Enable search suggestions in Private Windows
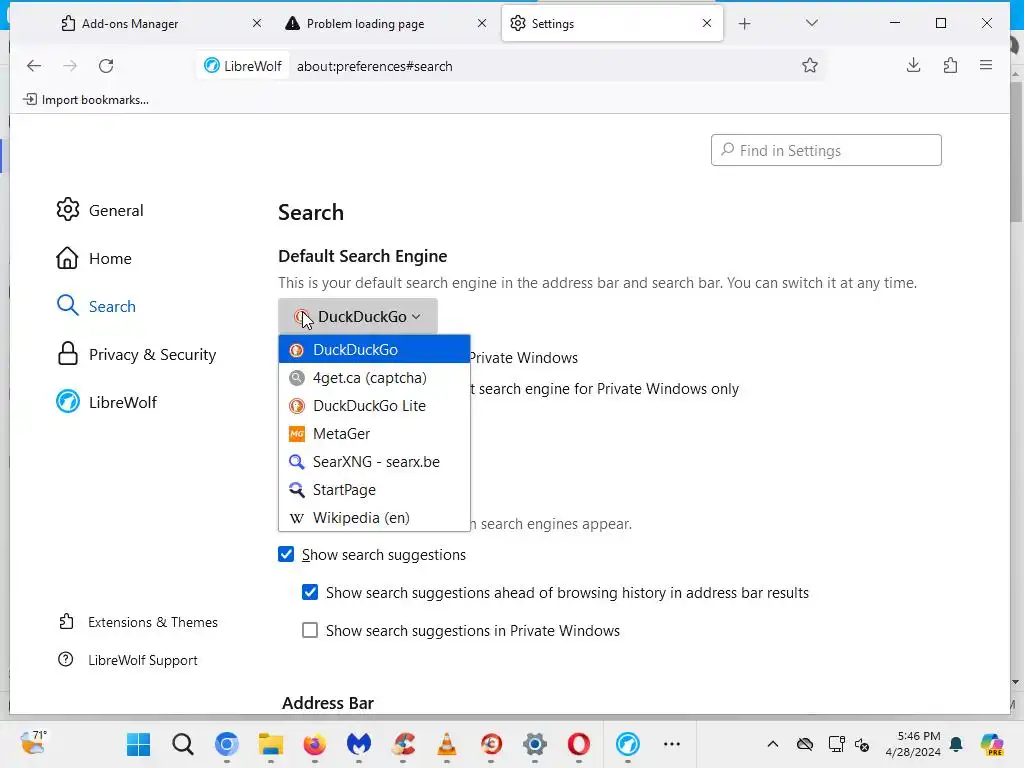This screenshot has height=768, width=1024. 310,630
